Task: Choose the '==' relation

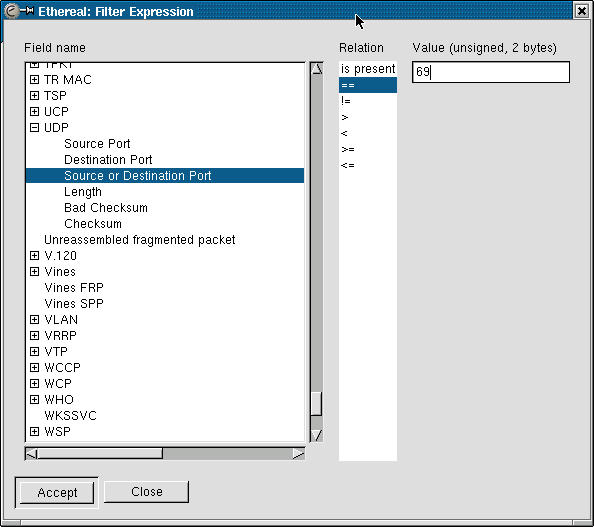Action: [x=368, y=85]
